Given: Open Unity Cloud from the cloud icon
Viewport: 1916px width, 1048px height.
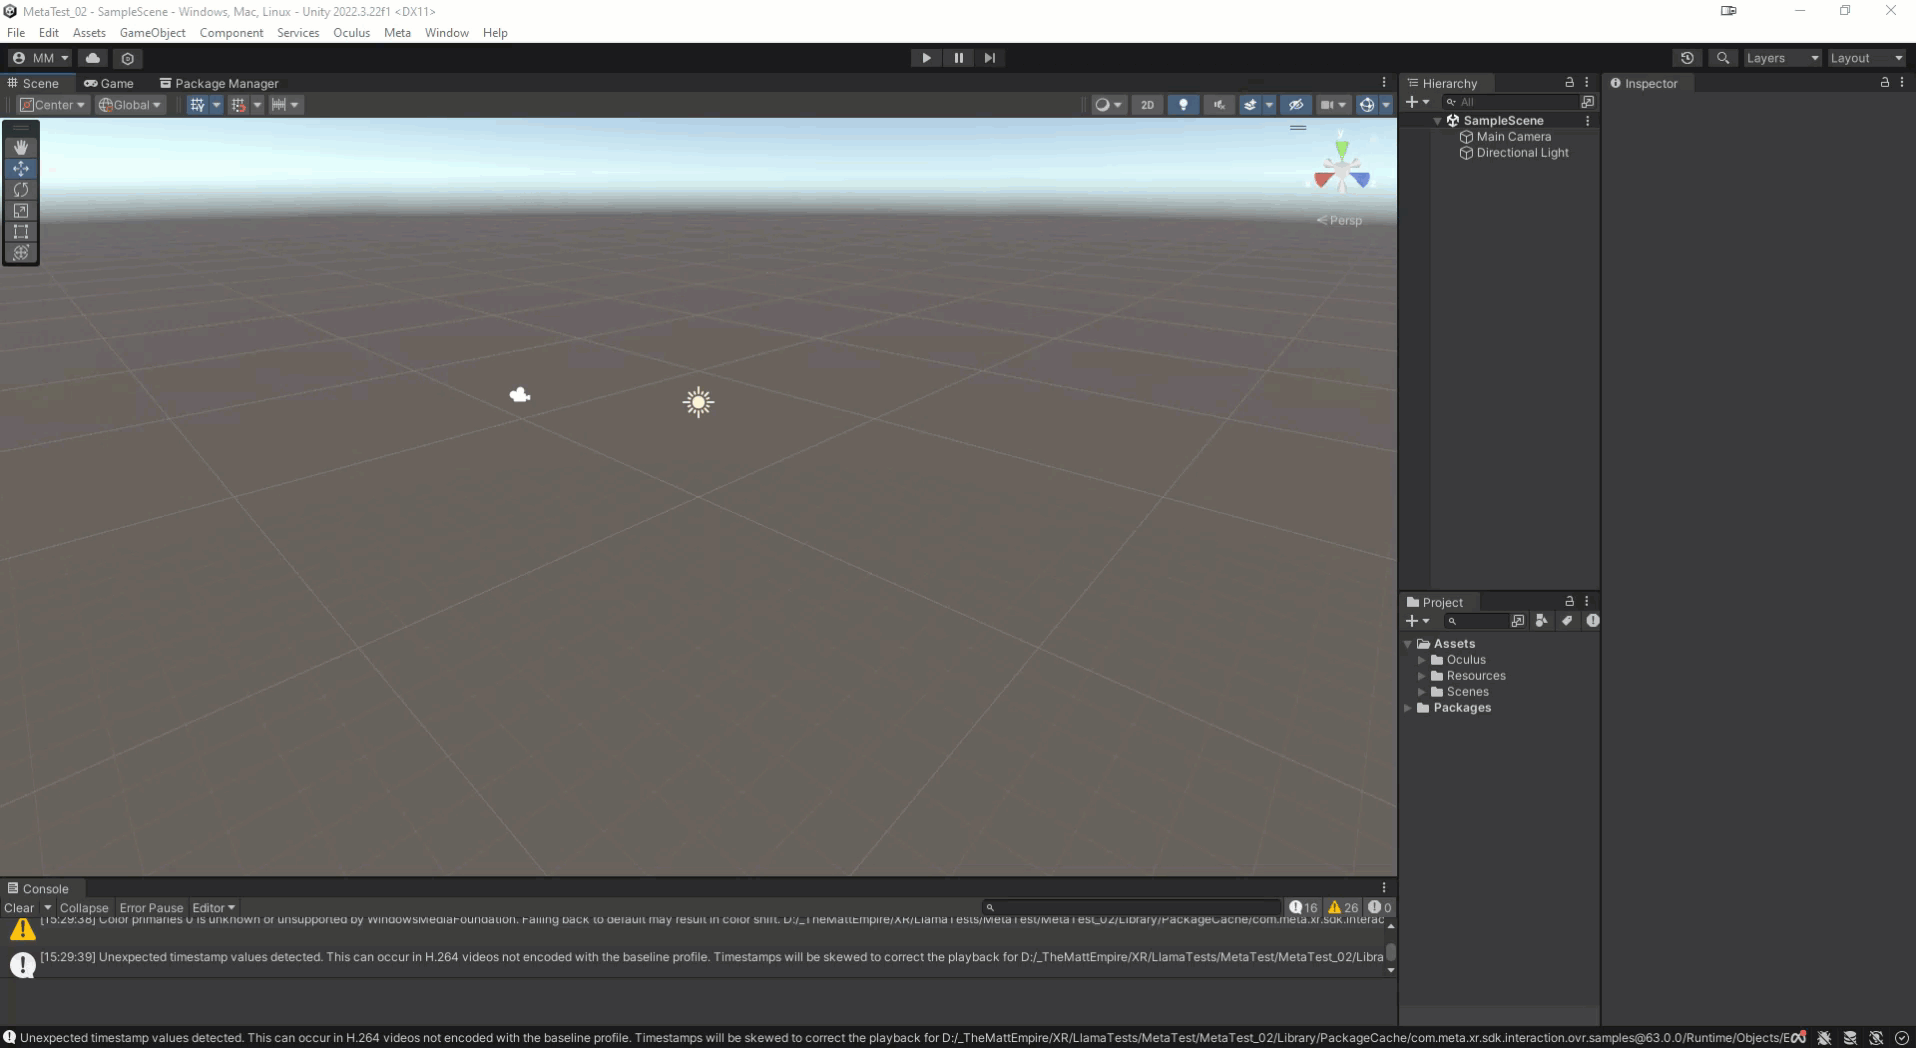Looking at the screenshot, I should (93, 58).
